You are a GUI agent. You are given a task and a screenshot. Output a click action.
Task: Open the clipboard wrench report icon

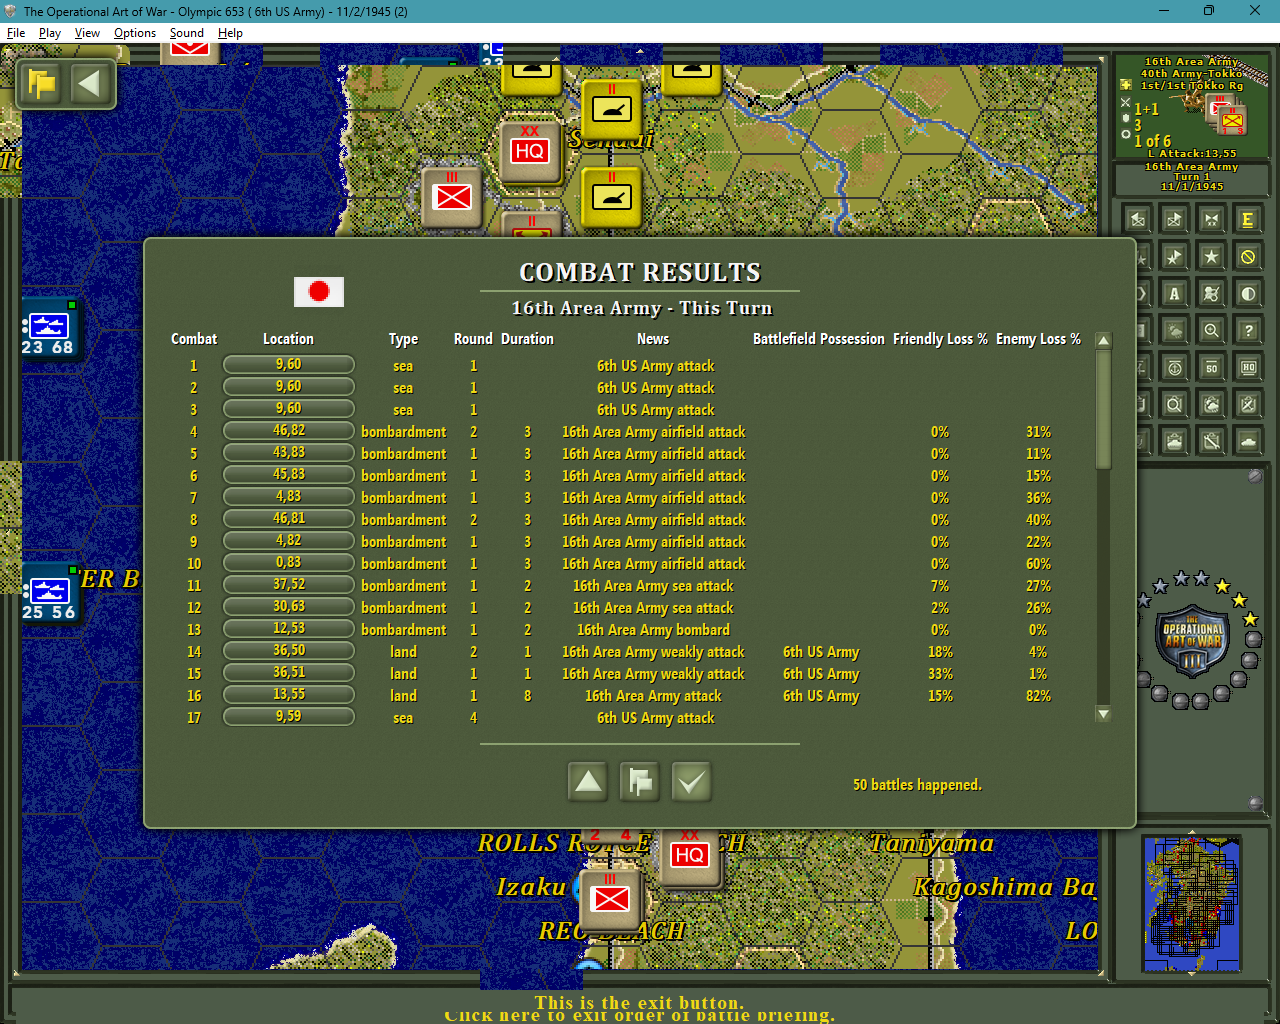1211,441
